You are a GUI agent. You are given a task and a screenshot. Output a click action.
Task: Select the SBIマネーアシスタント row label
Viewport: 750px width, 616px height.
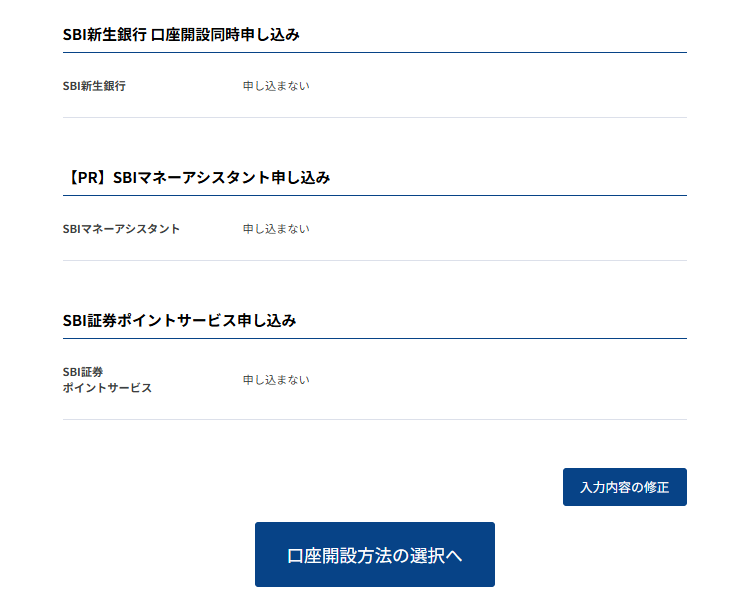pyautogui.click(x=121, y=229)
